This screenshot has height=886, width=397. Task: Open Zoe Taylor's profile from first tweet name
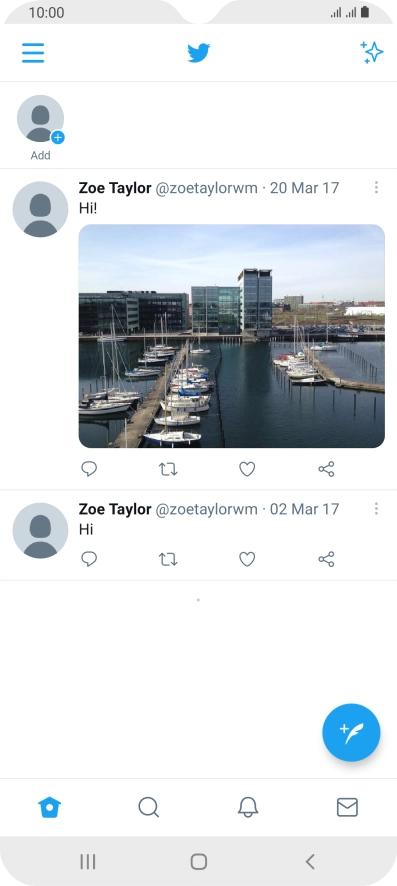pos(115,188)
